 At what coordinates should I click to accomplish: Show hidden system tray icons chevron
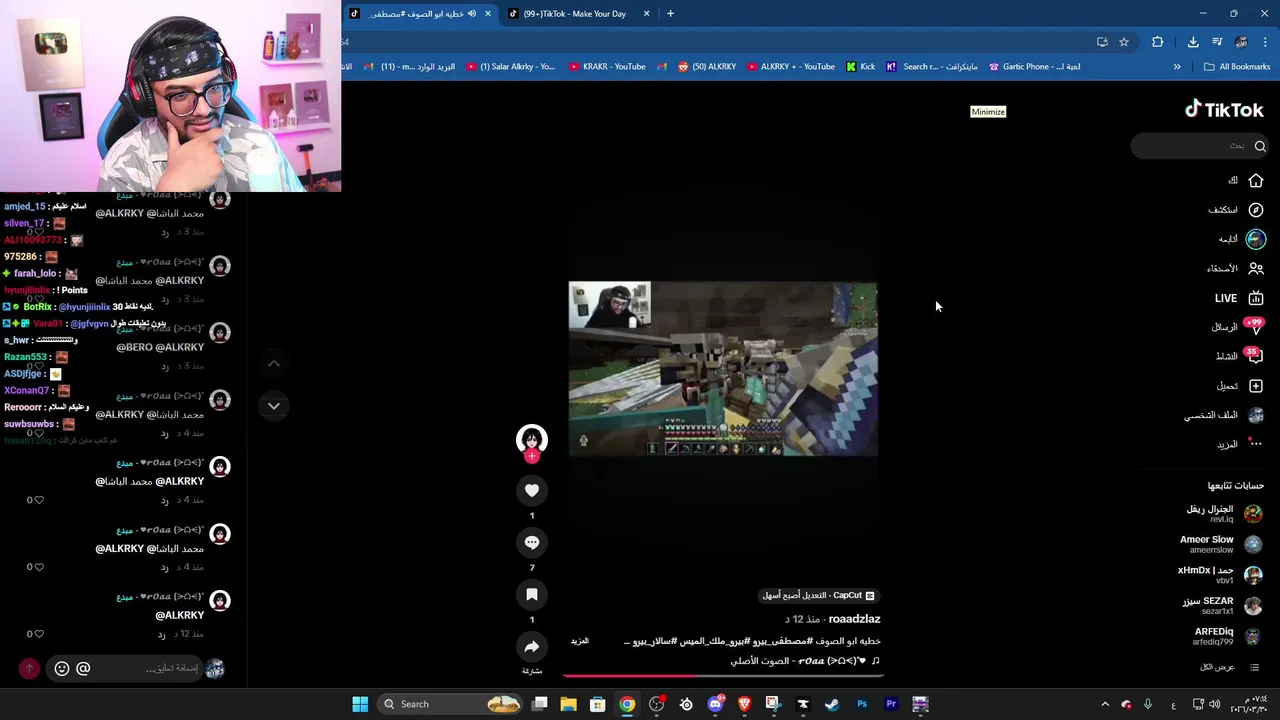pos(1105,704)
